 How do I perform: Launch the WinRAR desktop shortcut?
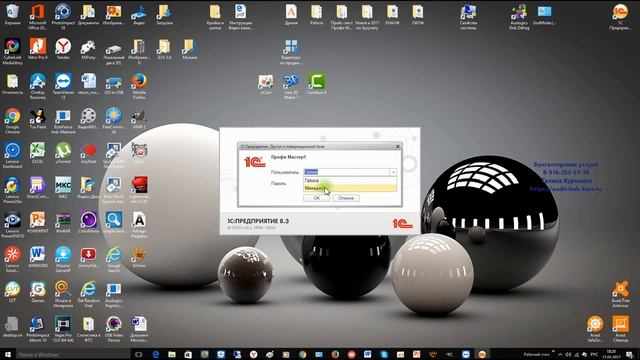[x=63, y=222]
